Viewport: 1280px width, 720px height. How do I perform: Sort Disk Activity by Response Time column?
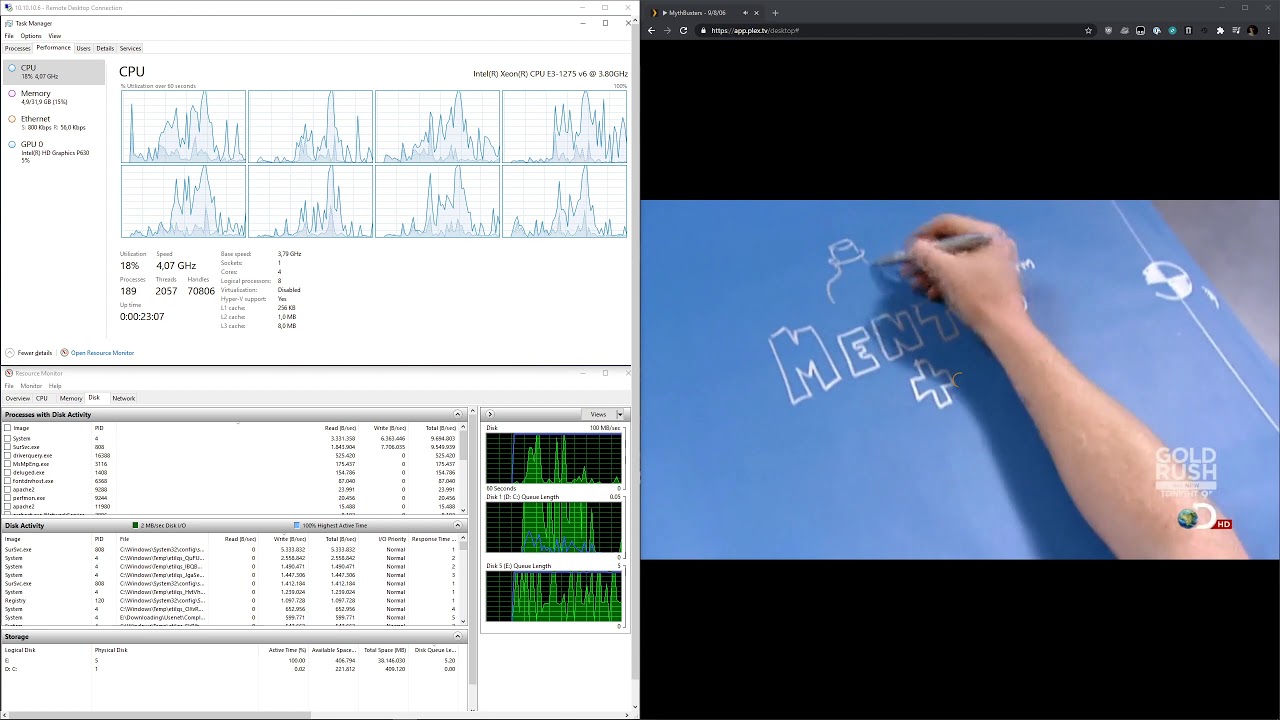(433, 539)
